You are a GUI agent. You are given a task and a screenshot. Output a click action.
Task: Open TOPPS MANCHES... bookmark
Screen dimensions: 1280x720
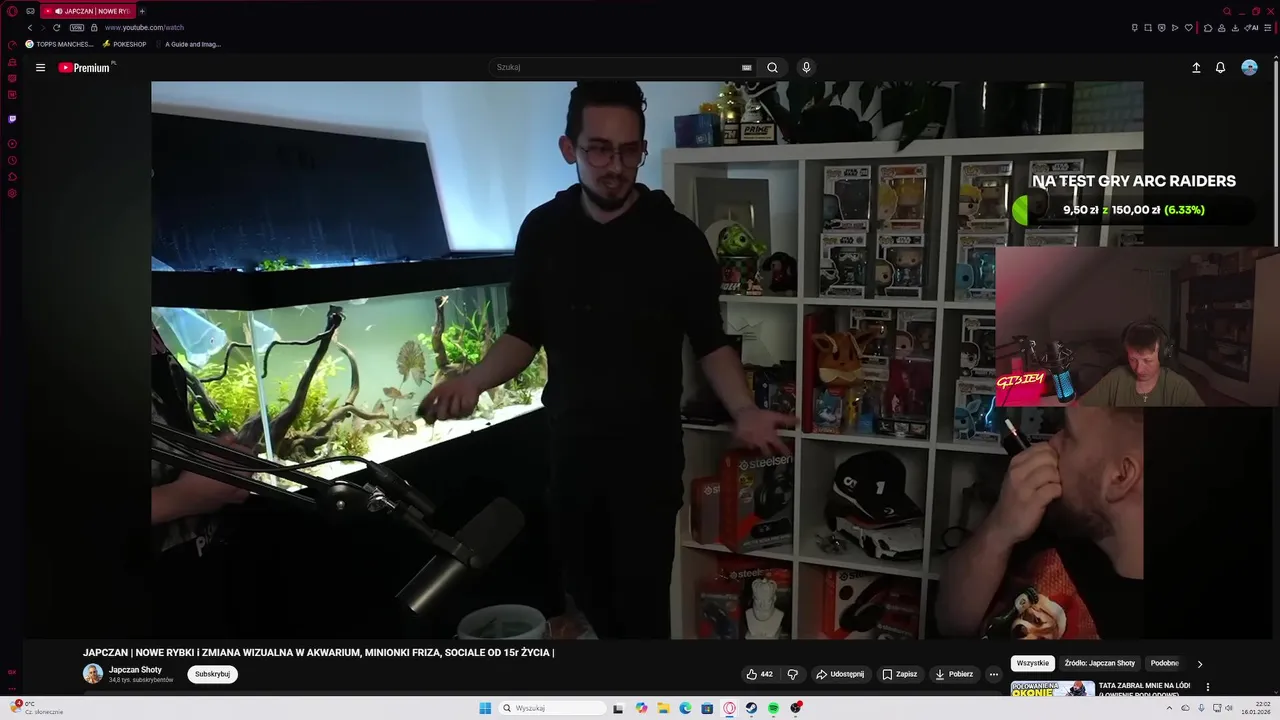59,44
